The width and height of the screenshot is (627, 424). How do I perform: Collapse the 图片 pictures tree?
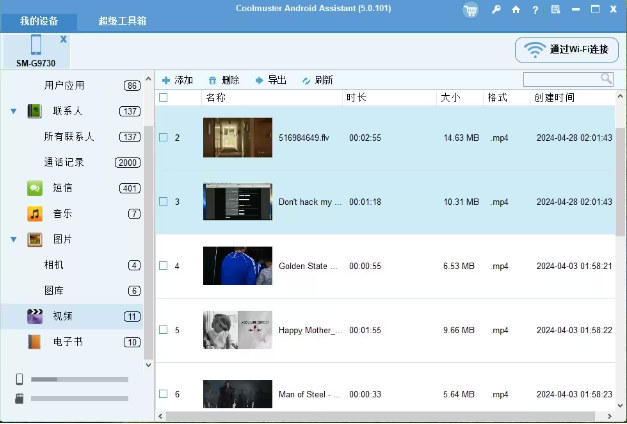click(x=13, y=240)
